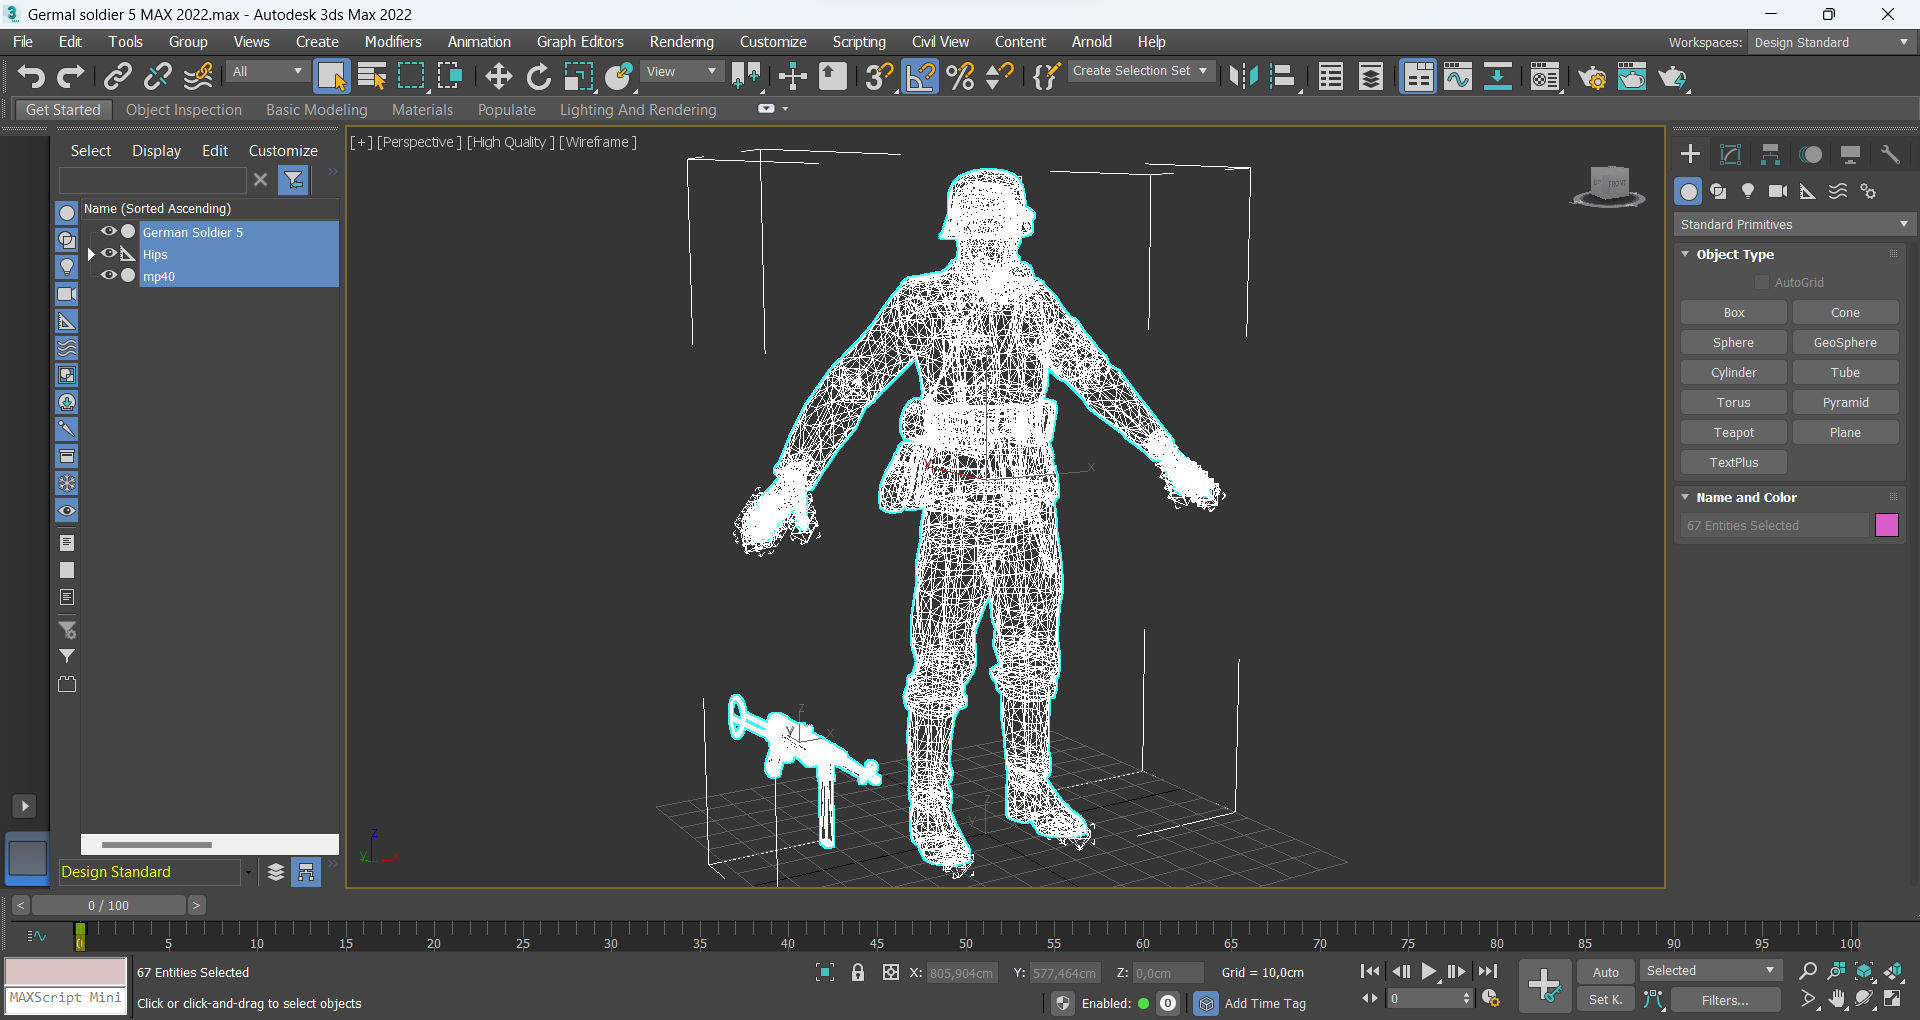Switch to the Motion command panel
The width and height of the screenshot is (1920, 1020).
[1810, 154]
